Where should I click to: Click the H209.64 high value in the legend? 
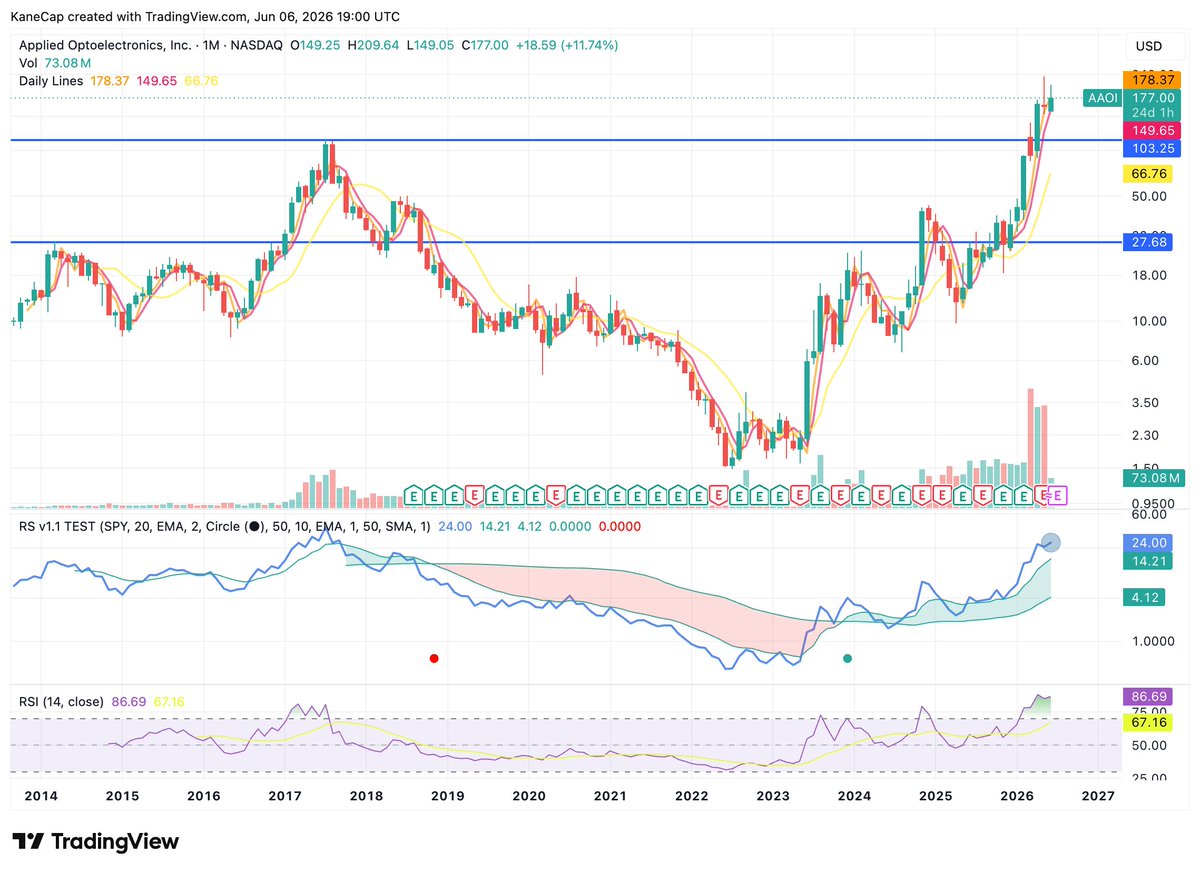coord(373,45)
